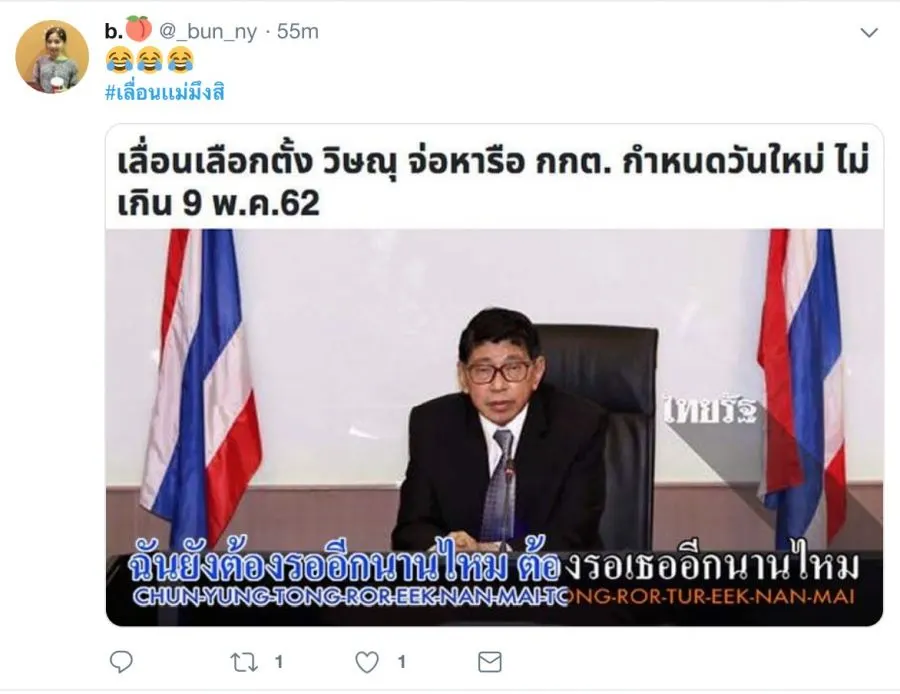The height and width of the screenshot is (694, 900).
Task: Click the retweet count number 1
Action: click(279, 662)
